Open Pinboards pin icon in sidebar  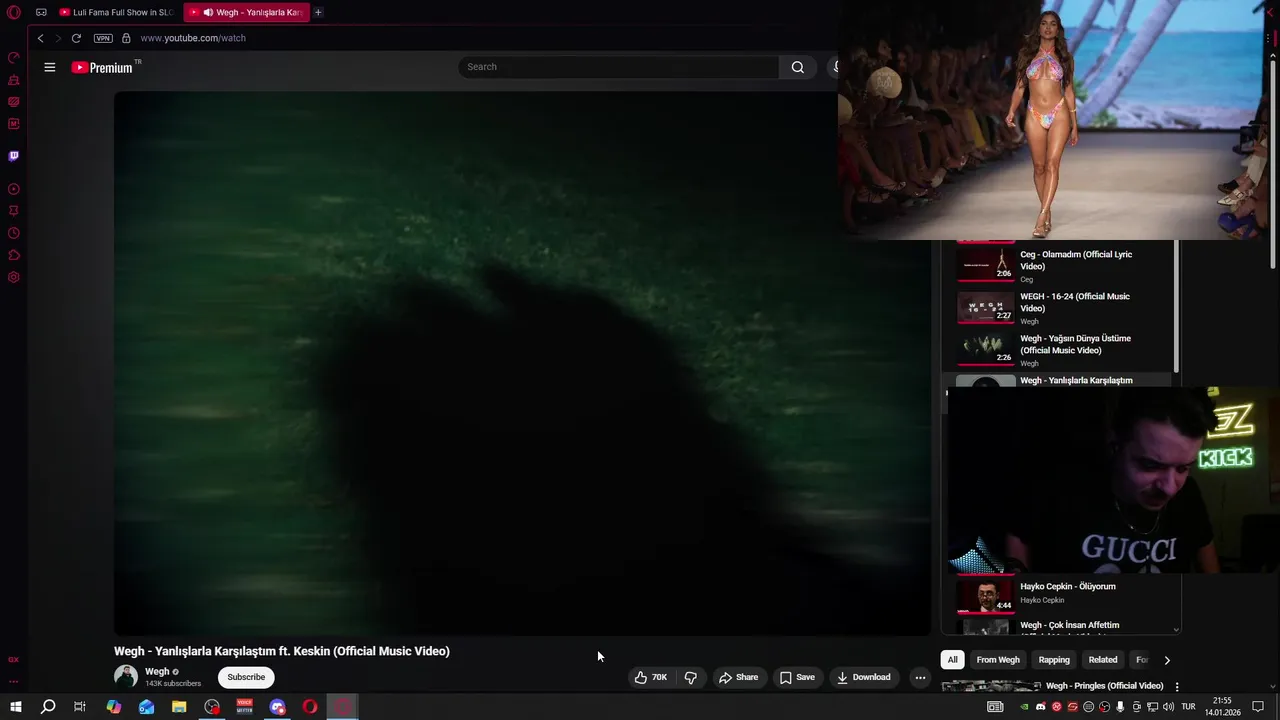[14, 211]
